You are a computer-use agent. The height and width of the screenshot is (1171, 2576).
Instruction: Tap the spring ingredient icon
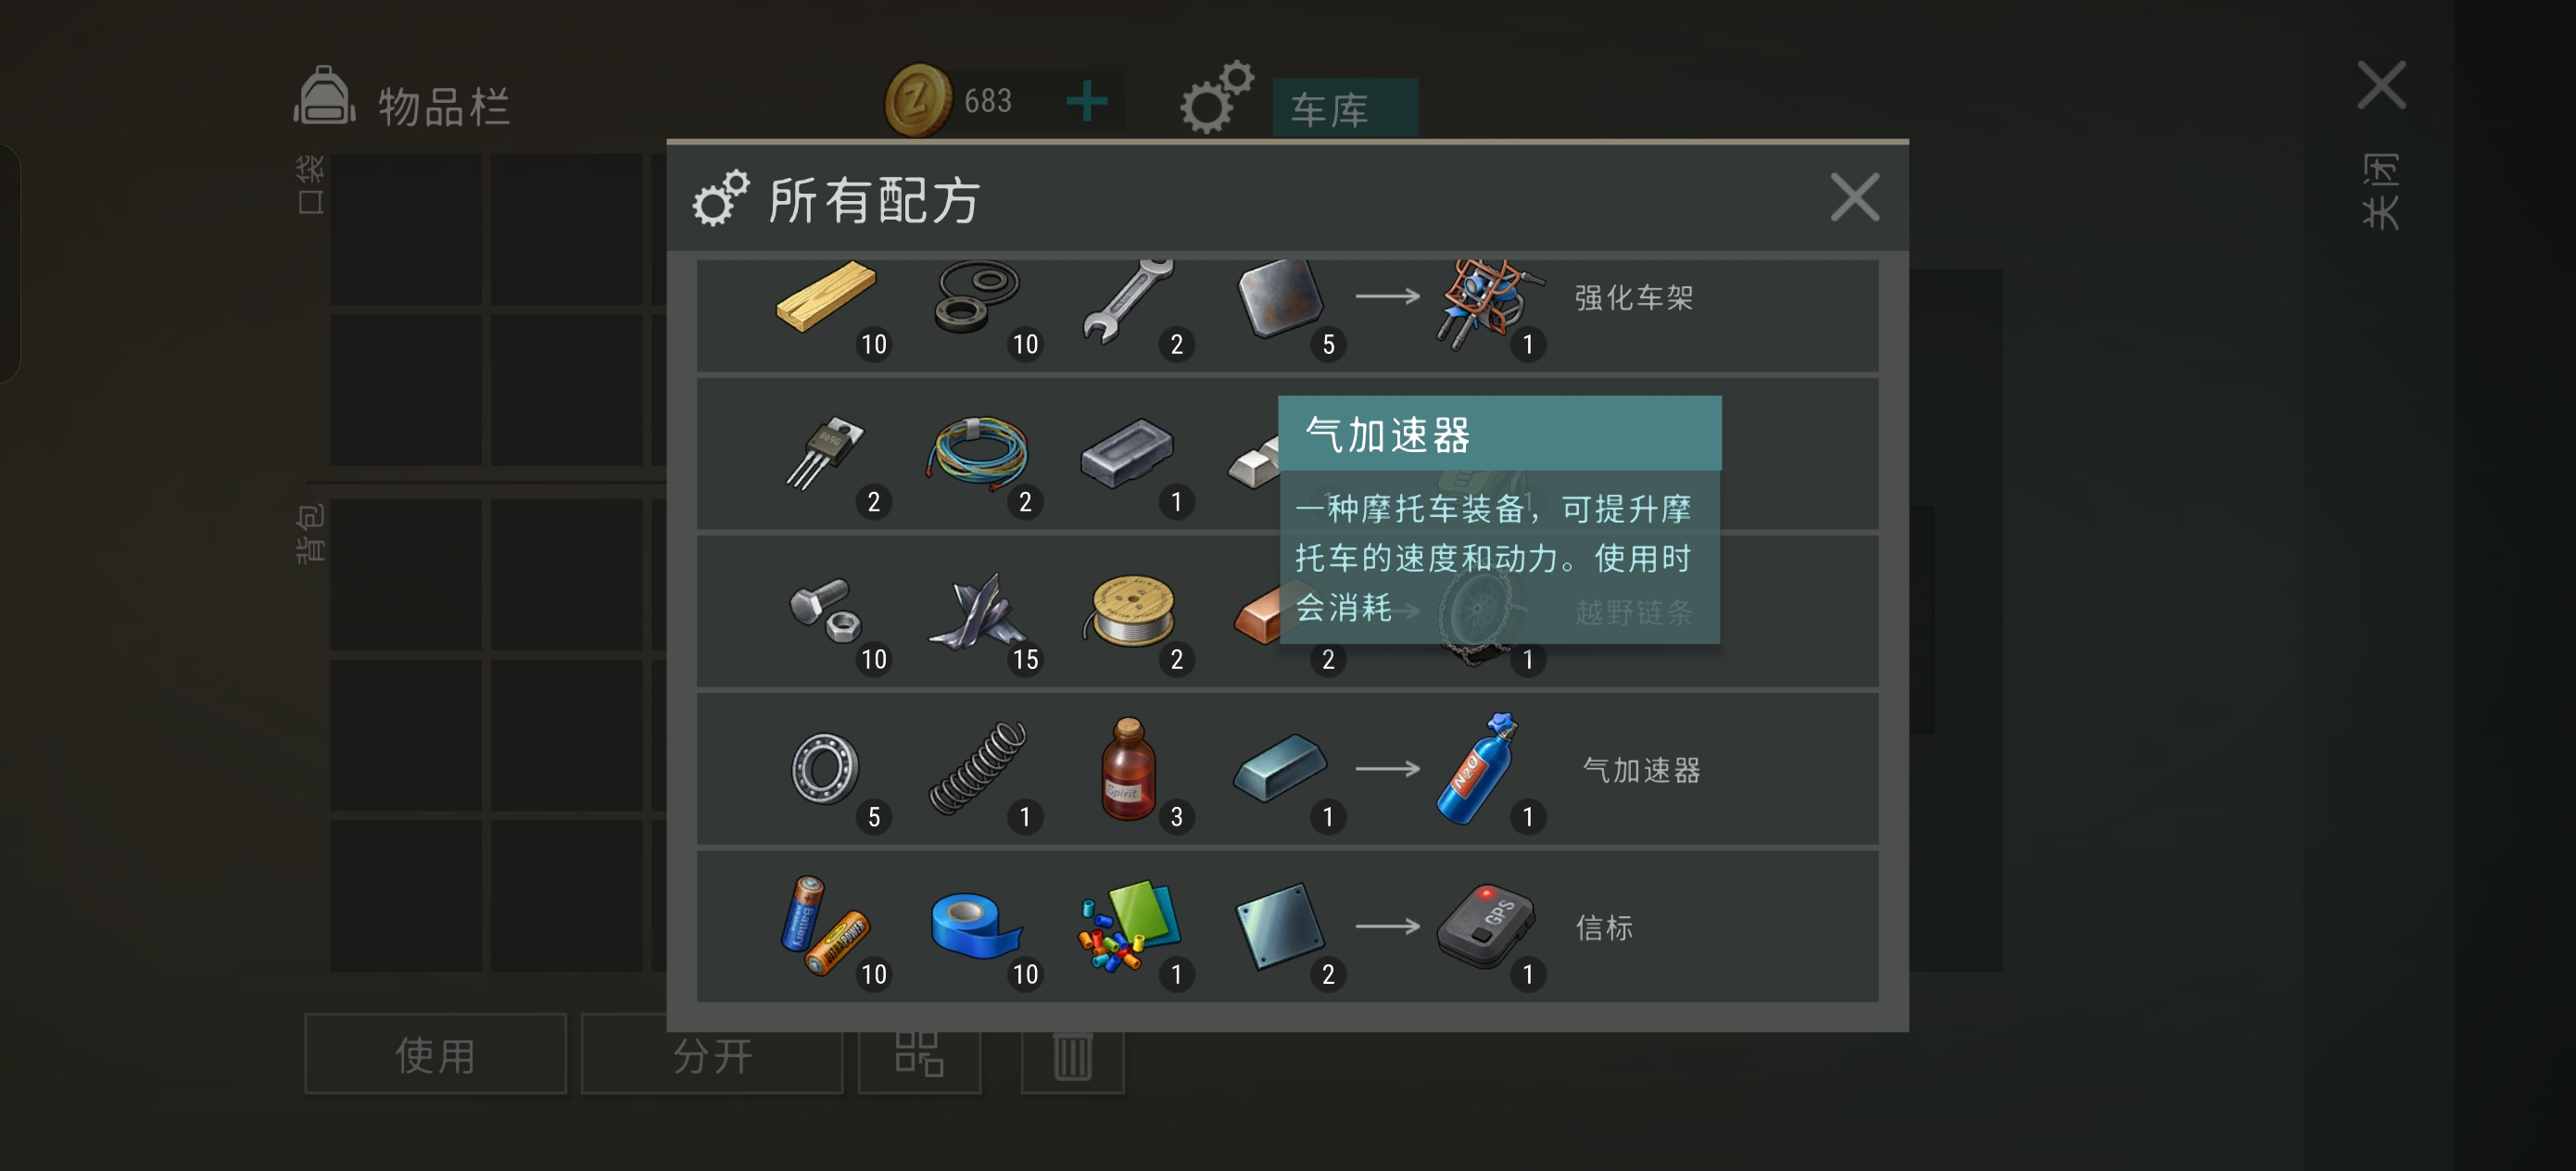click(977, 768)
